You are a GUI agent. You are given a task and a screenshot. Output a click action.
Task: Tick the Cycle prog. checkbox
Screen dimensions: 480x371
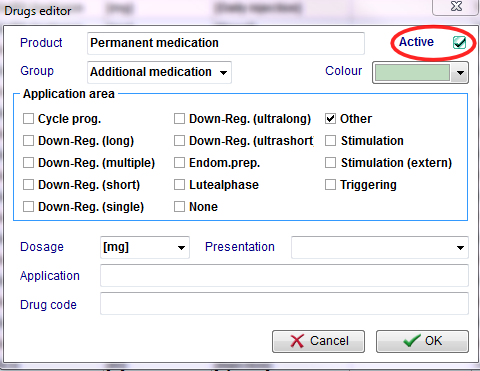click(28, 119)
